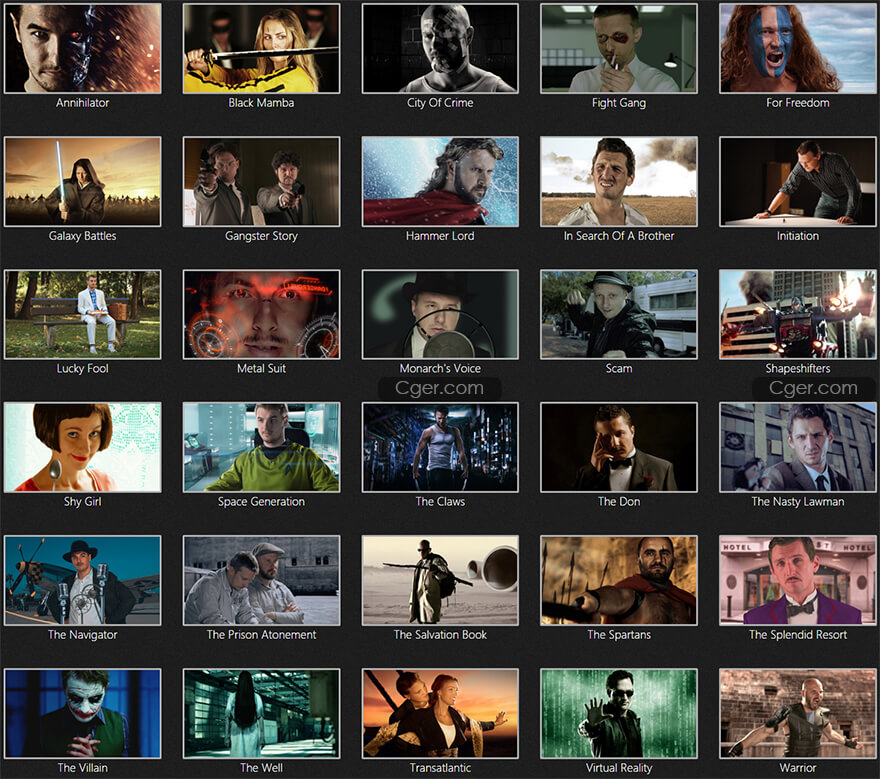Click the 'Scam' caption text
Image resolution: width=880 pixels, height=779 pixels.
619,369
